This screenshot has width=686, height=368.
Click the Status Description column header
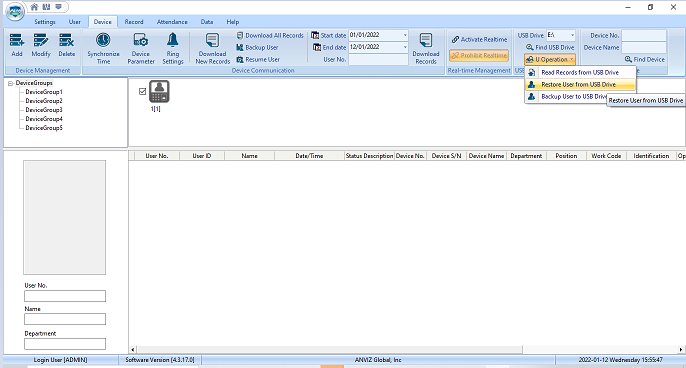click(369, 156)
